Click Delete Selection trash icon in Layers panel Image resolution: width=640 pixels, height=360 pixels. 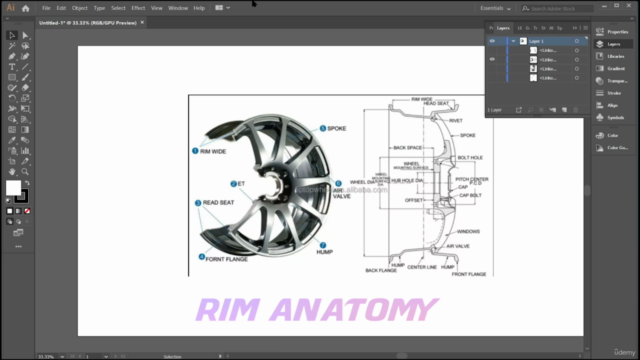[576, 110]
